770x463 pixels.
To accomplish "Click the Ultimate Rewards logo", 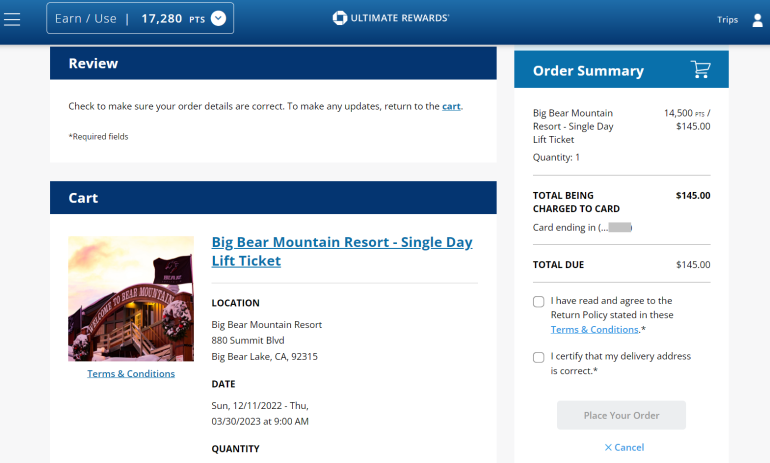I will (x=391, y=18).
